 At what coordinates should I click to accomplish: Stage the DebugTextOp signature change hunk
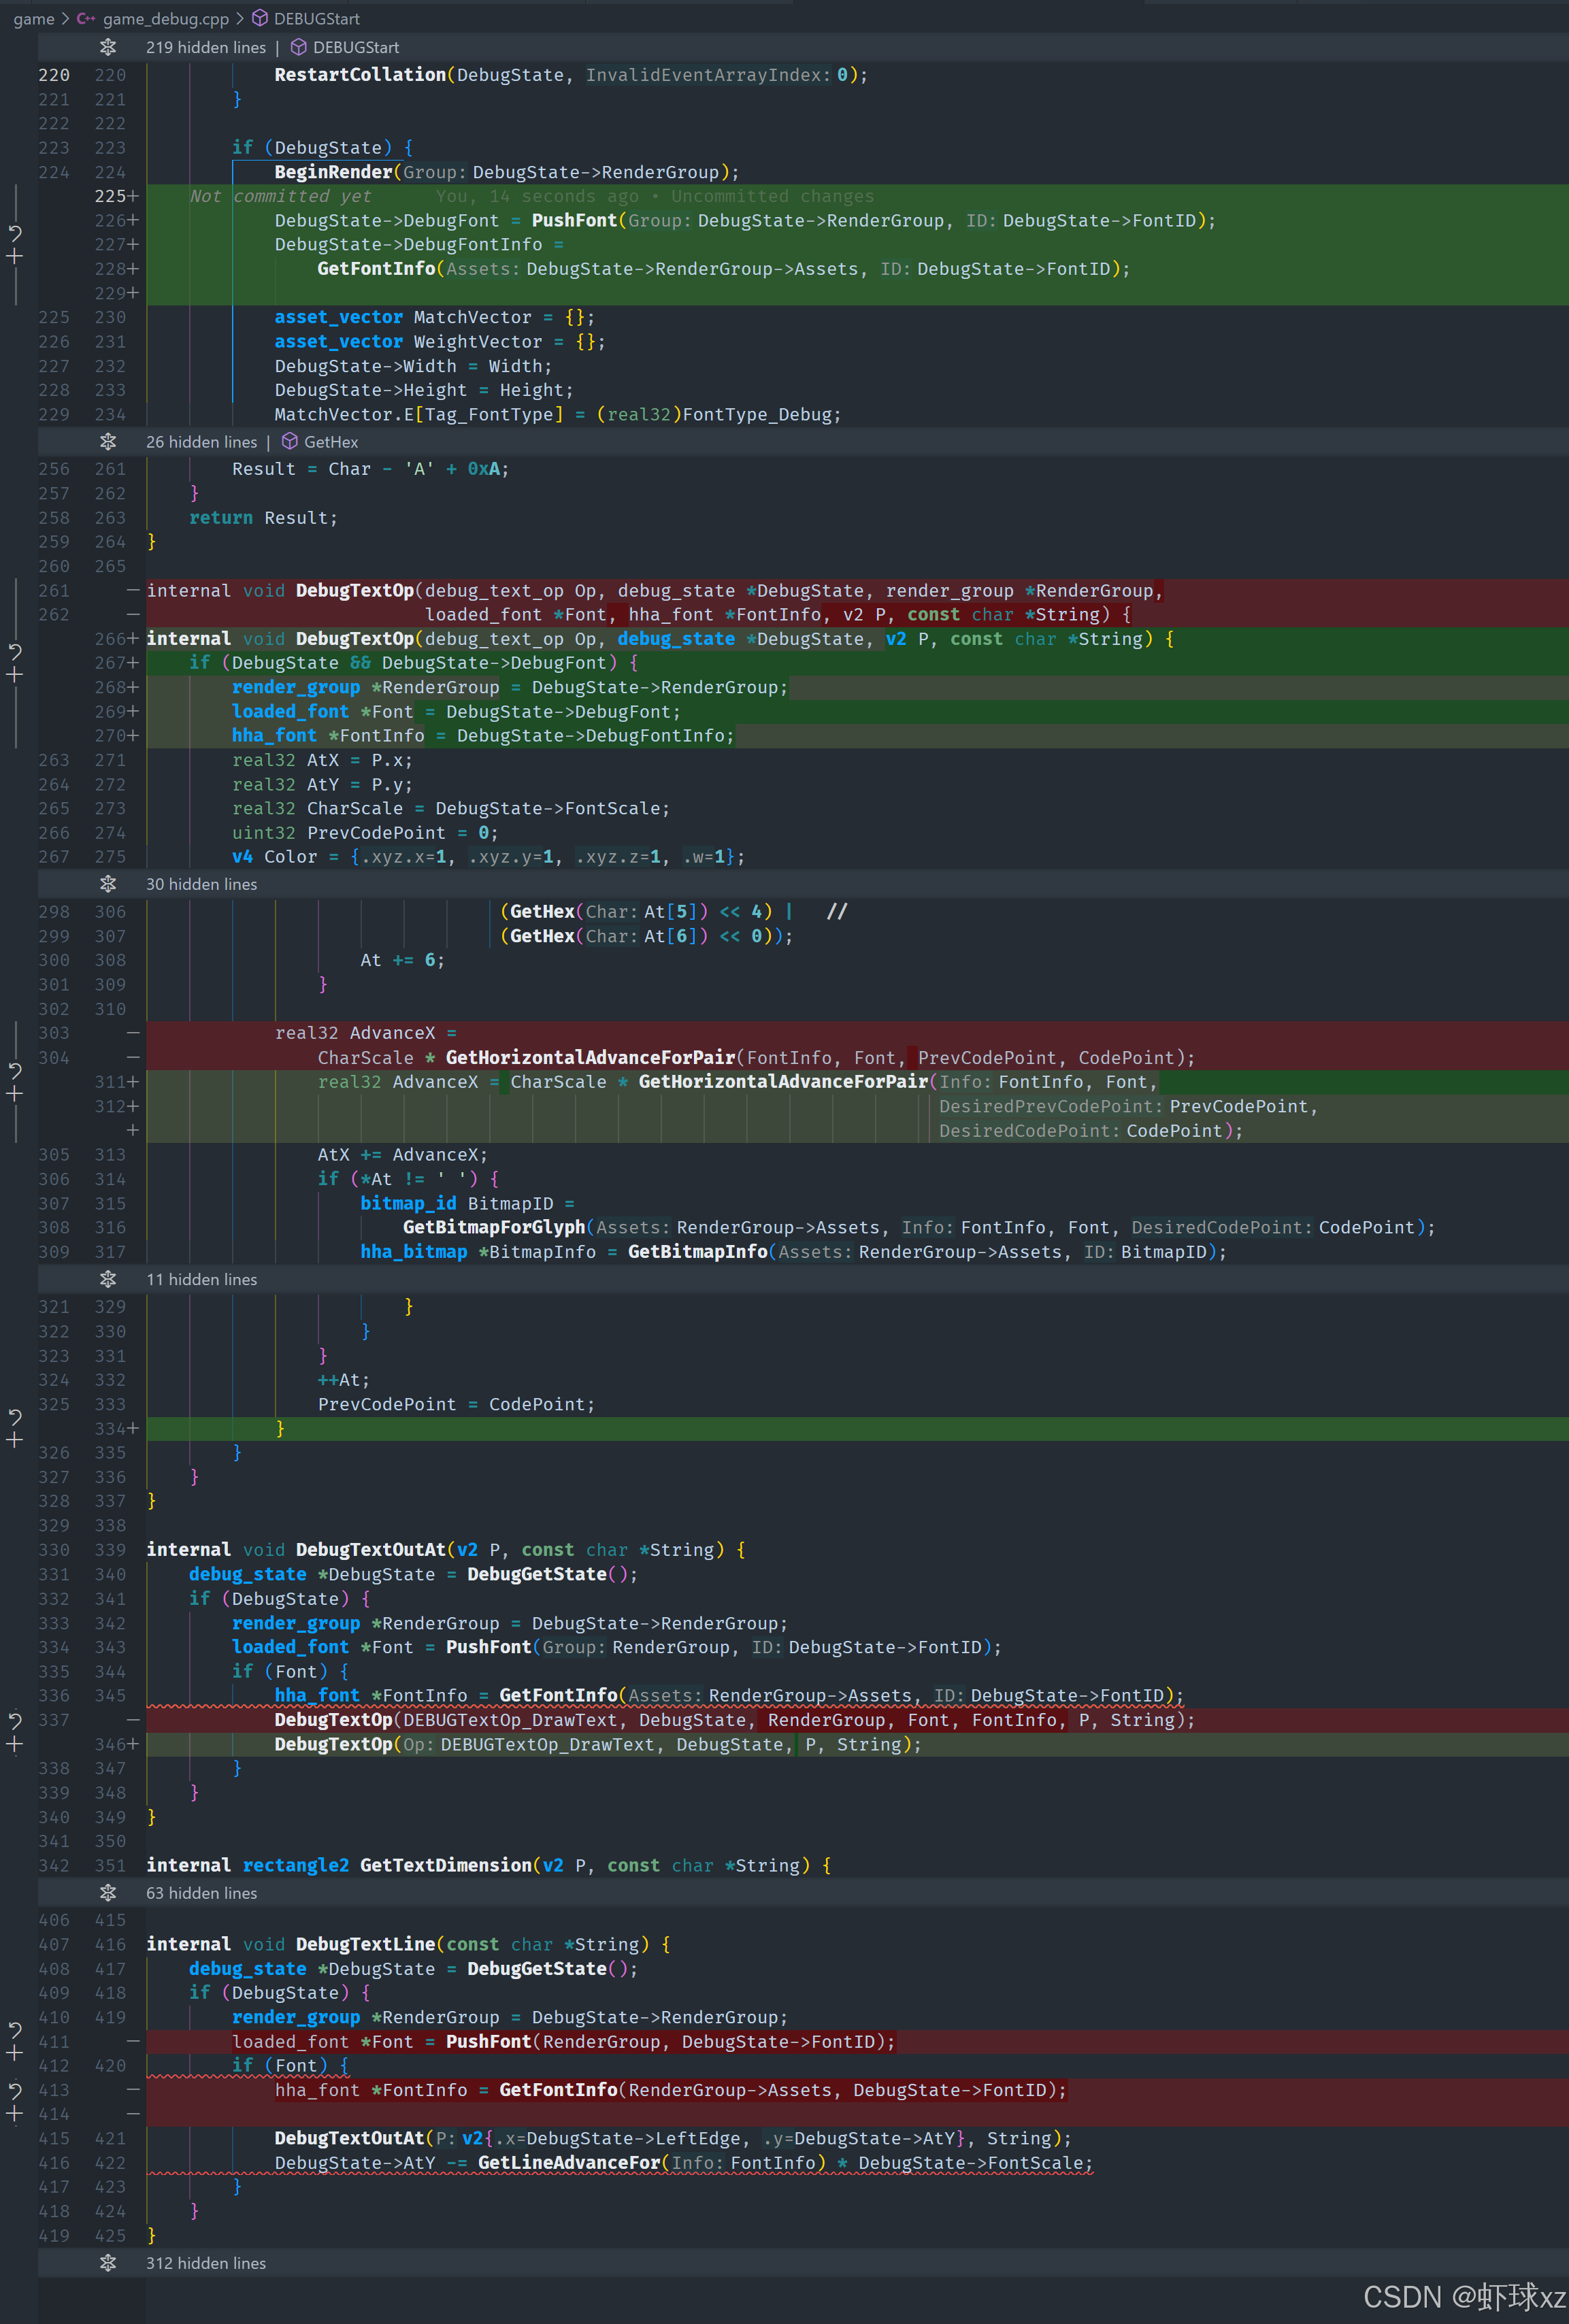click(15, 675)
